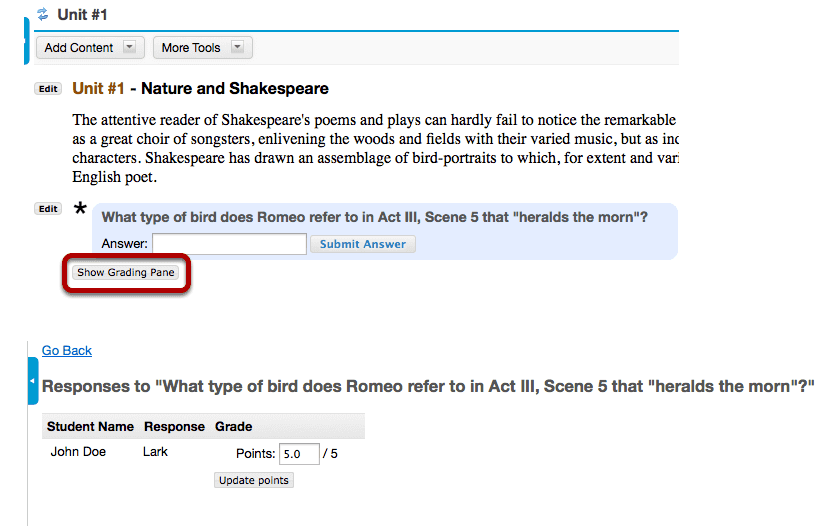Image resolution: width=830 pixels, height=526 pixels.
Task: Select the John Doe student name cell
Action: click(78, 452)
